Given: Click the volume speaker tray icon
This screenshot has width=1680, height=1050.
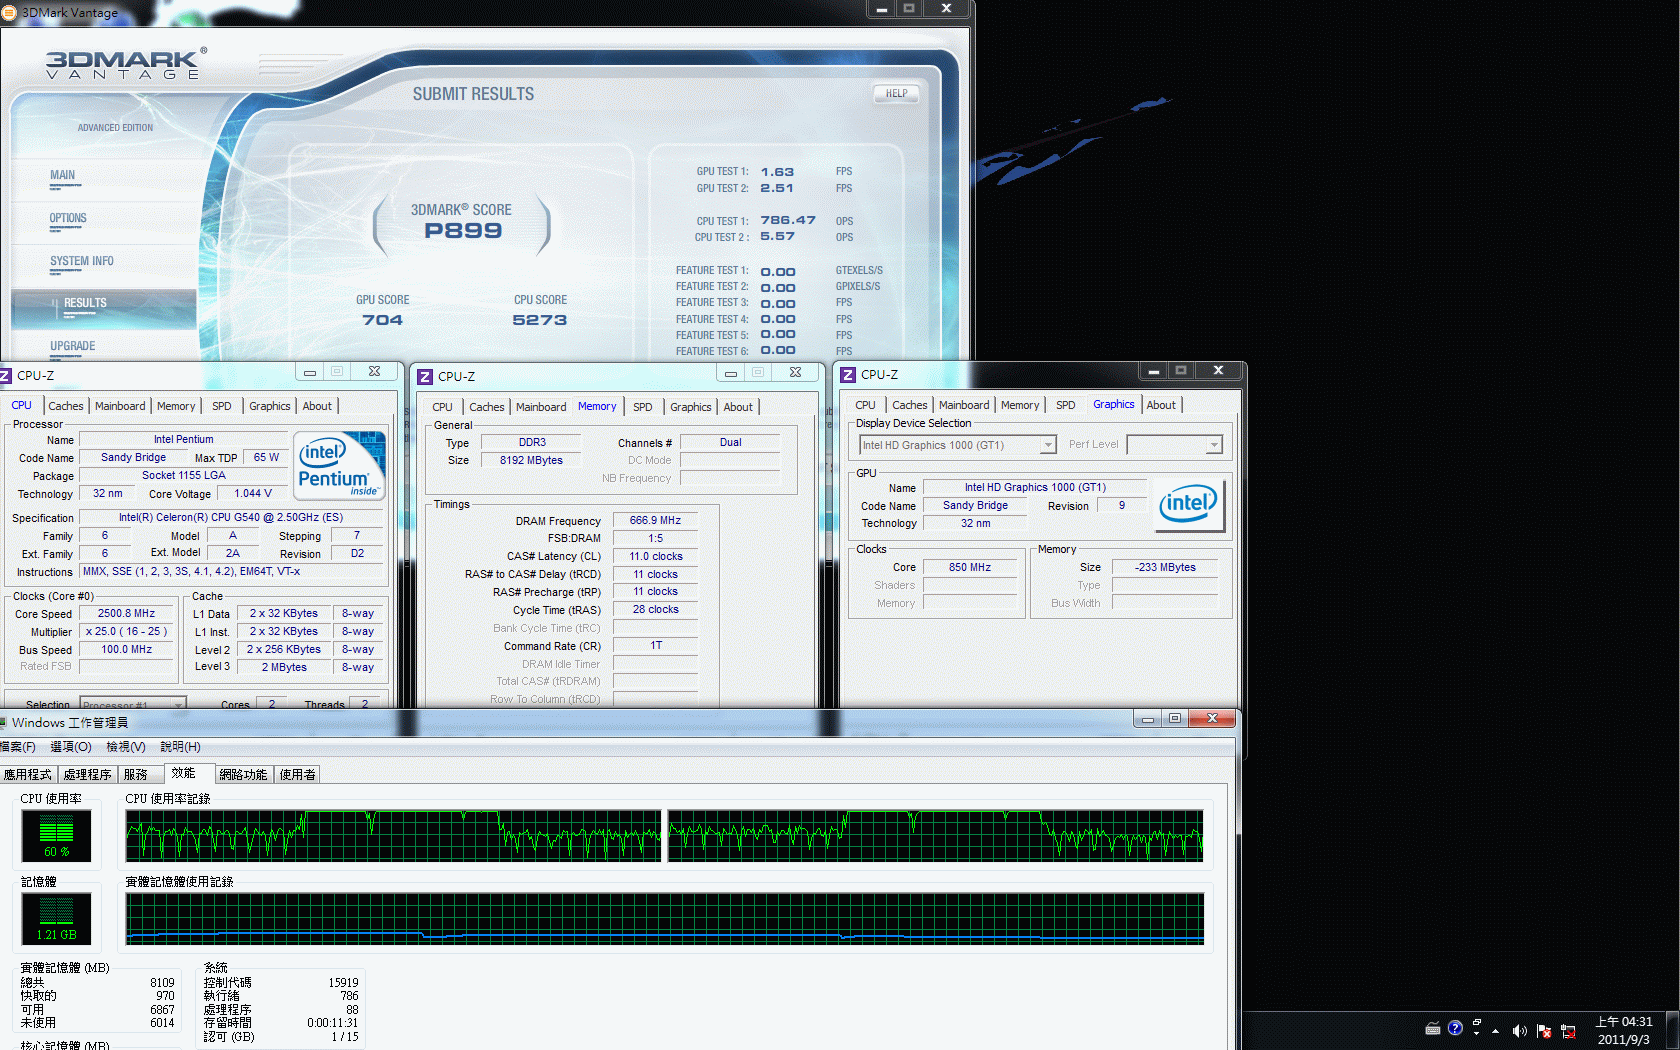Looking at the screenshot, I should [x=1519, y=1030].
